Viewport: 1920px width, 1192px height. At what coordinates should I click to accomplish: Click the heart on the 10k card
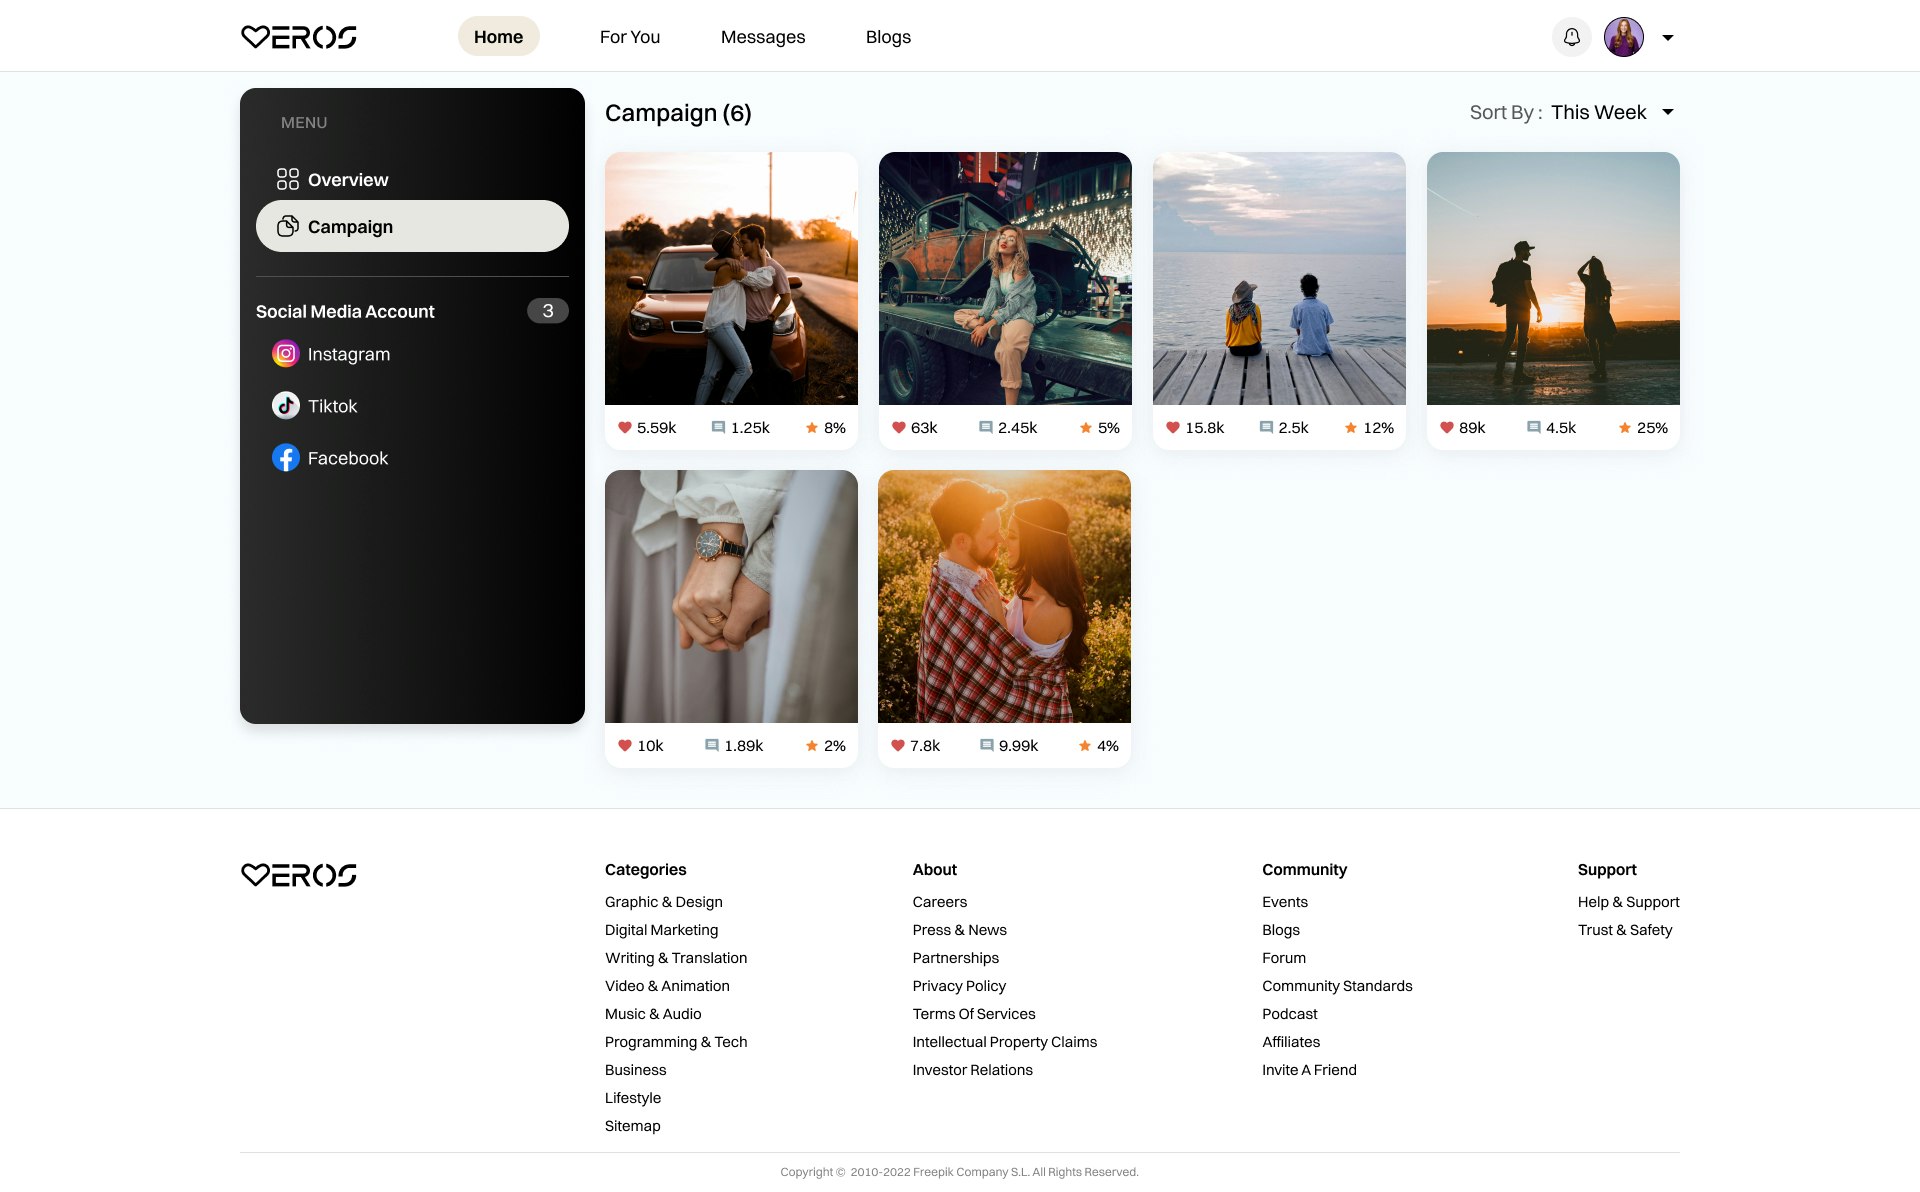(x=625, y=746)
